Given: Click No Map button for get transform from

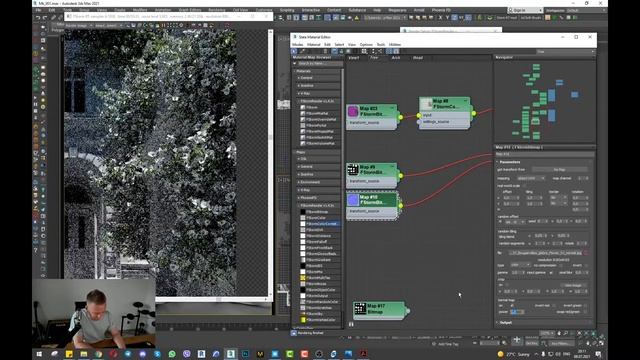Looking at the screenshot, I should pyautogui.click(x=559, y=169).
